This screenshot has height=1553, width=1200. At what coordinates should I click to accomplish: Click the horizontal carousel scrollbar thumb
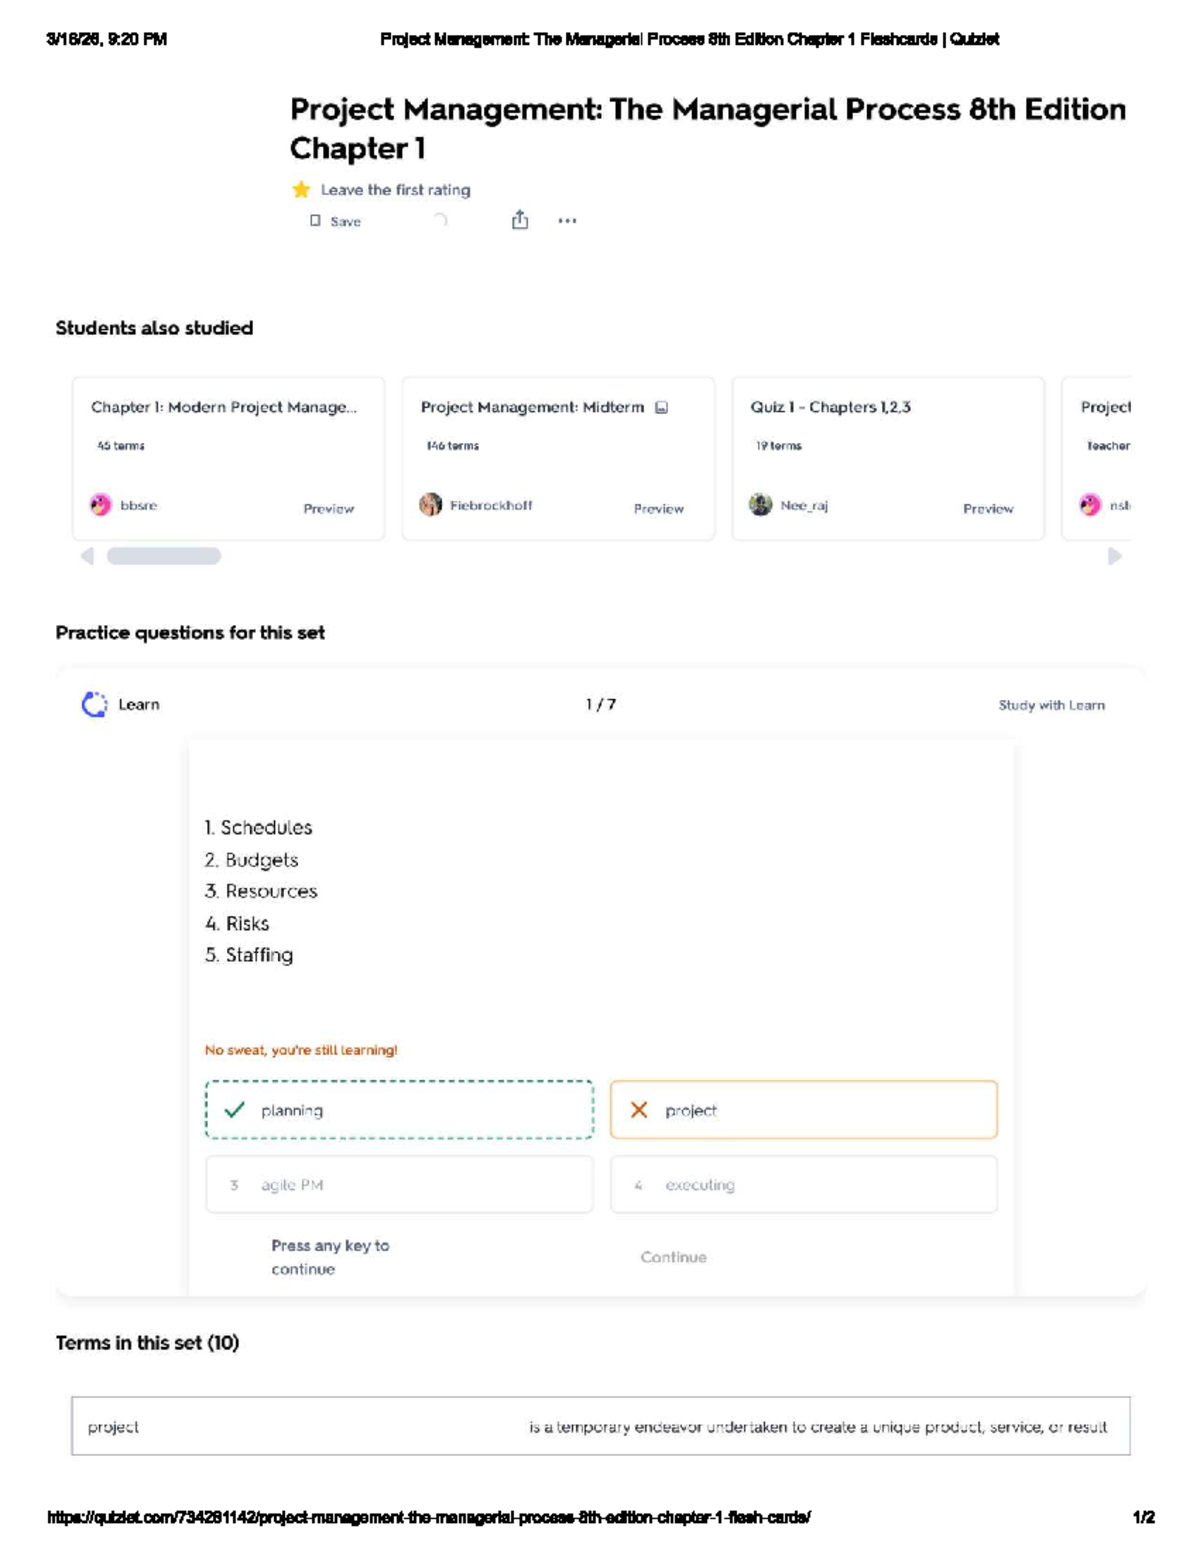(x=164, y=556)
